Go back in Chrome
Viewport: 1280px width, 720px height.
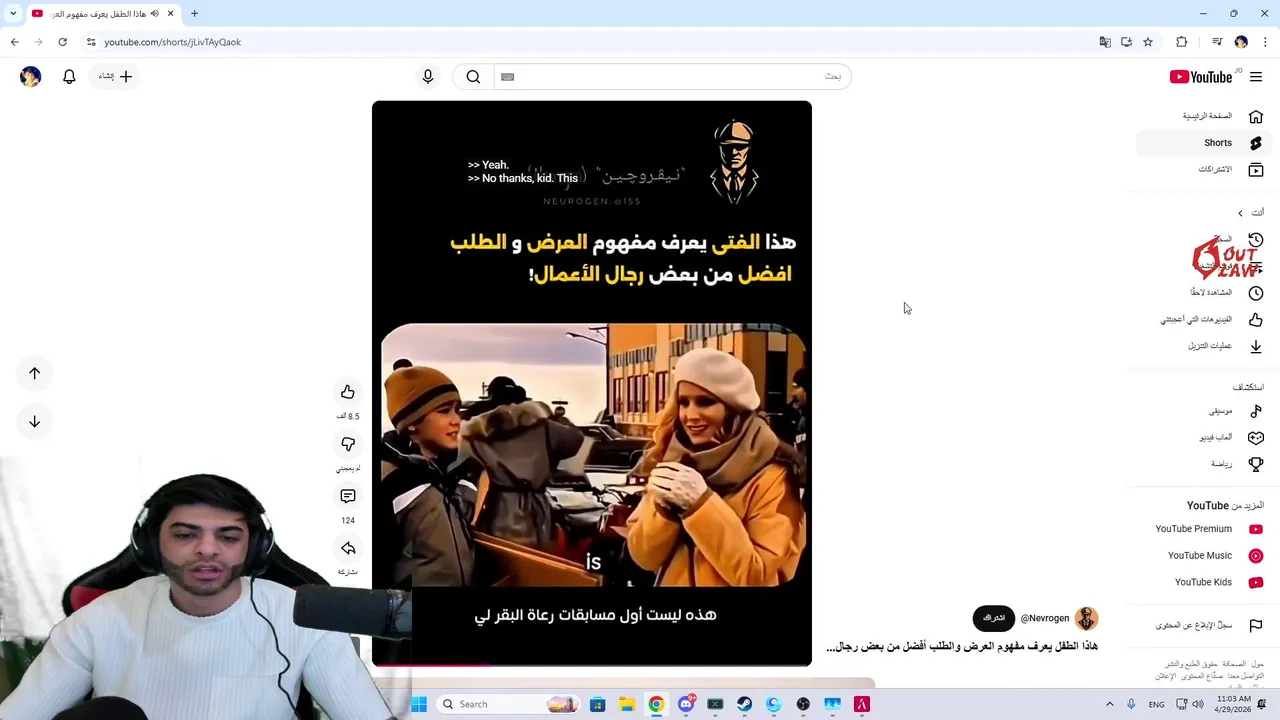point(14,42)
